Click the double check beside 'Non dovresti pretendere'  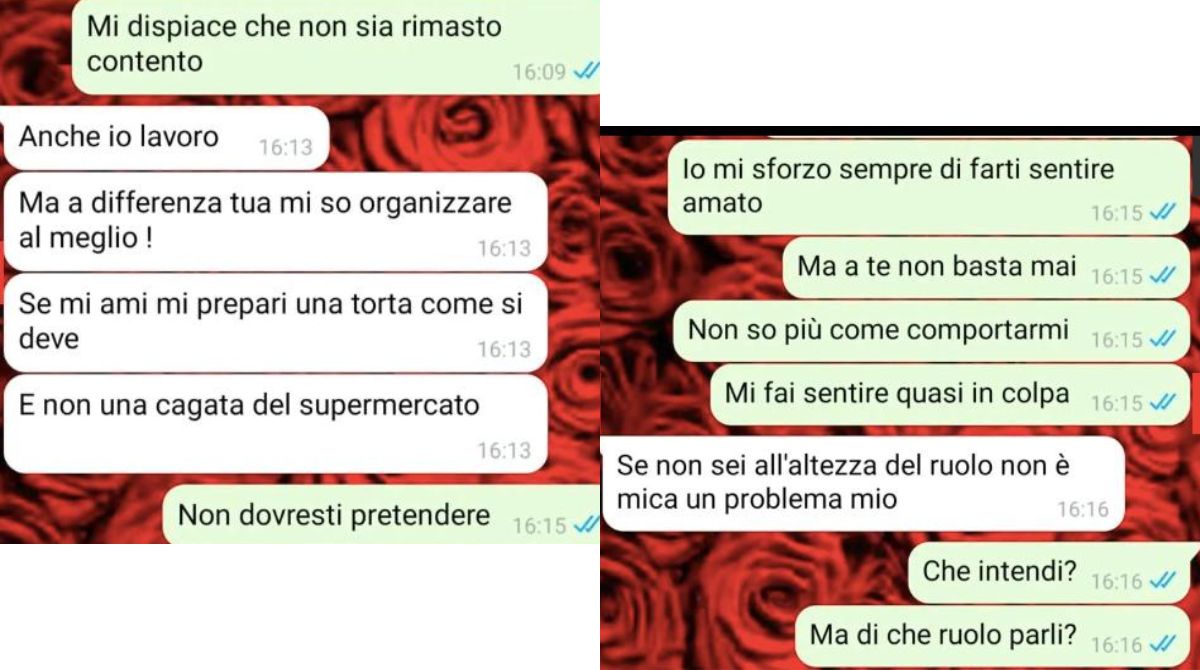tap(587, 524)
